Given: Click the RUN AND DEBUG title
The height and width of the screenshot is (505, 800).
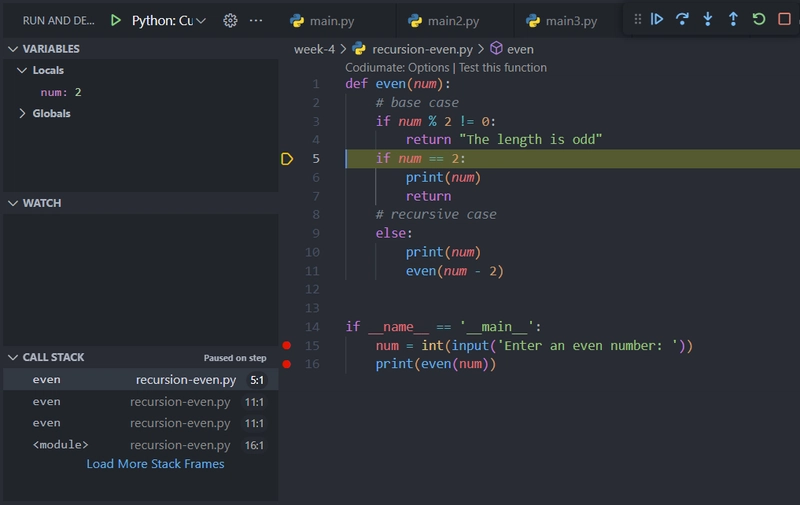Looking at the screenshot, I should [59, 20].
